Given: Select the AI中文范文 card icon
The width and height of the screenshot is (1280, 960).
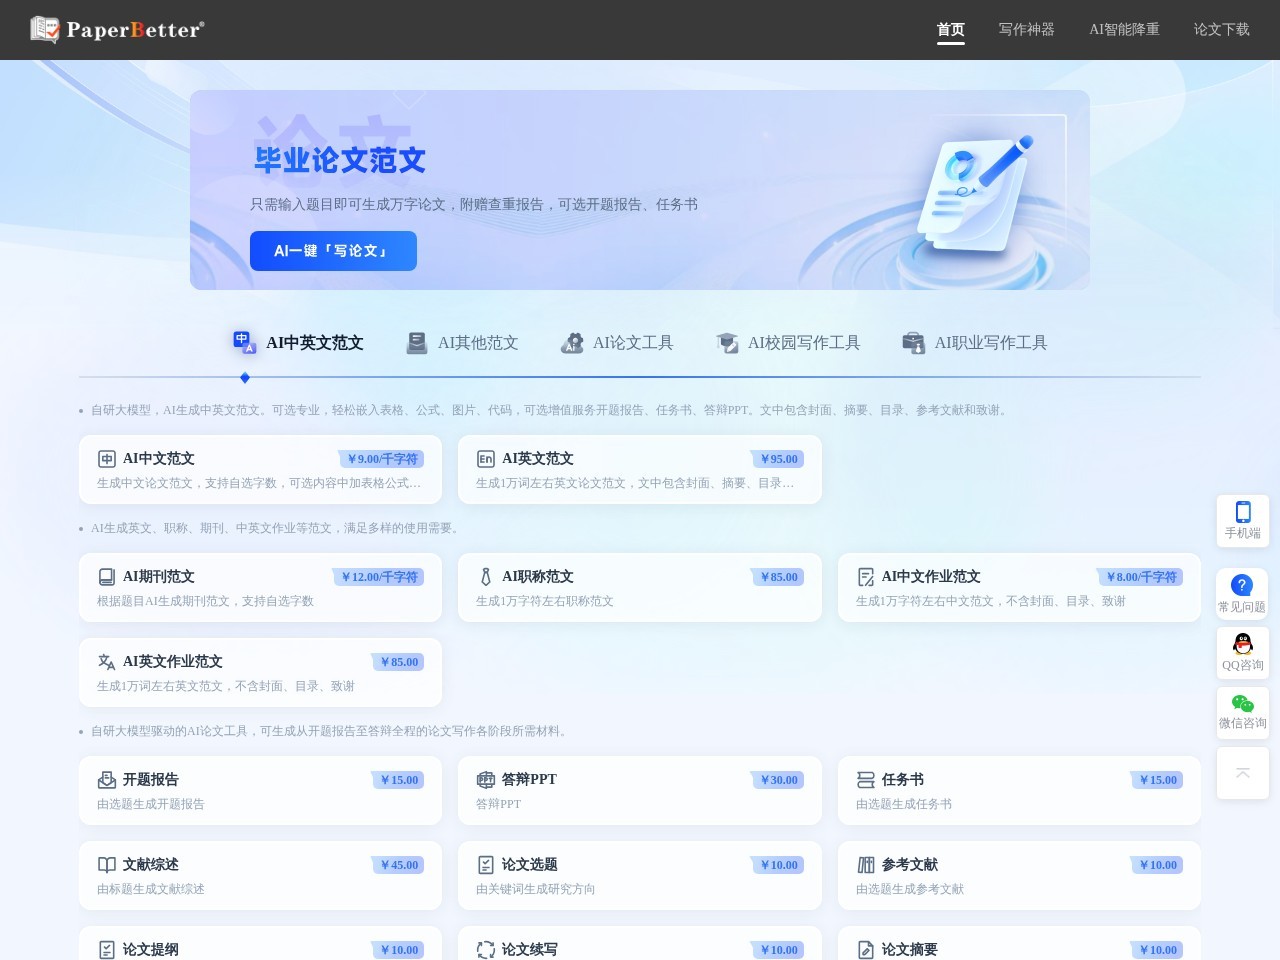Looking at the screenshot, I should point(106,458).
